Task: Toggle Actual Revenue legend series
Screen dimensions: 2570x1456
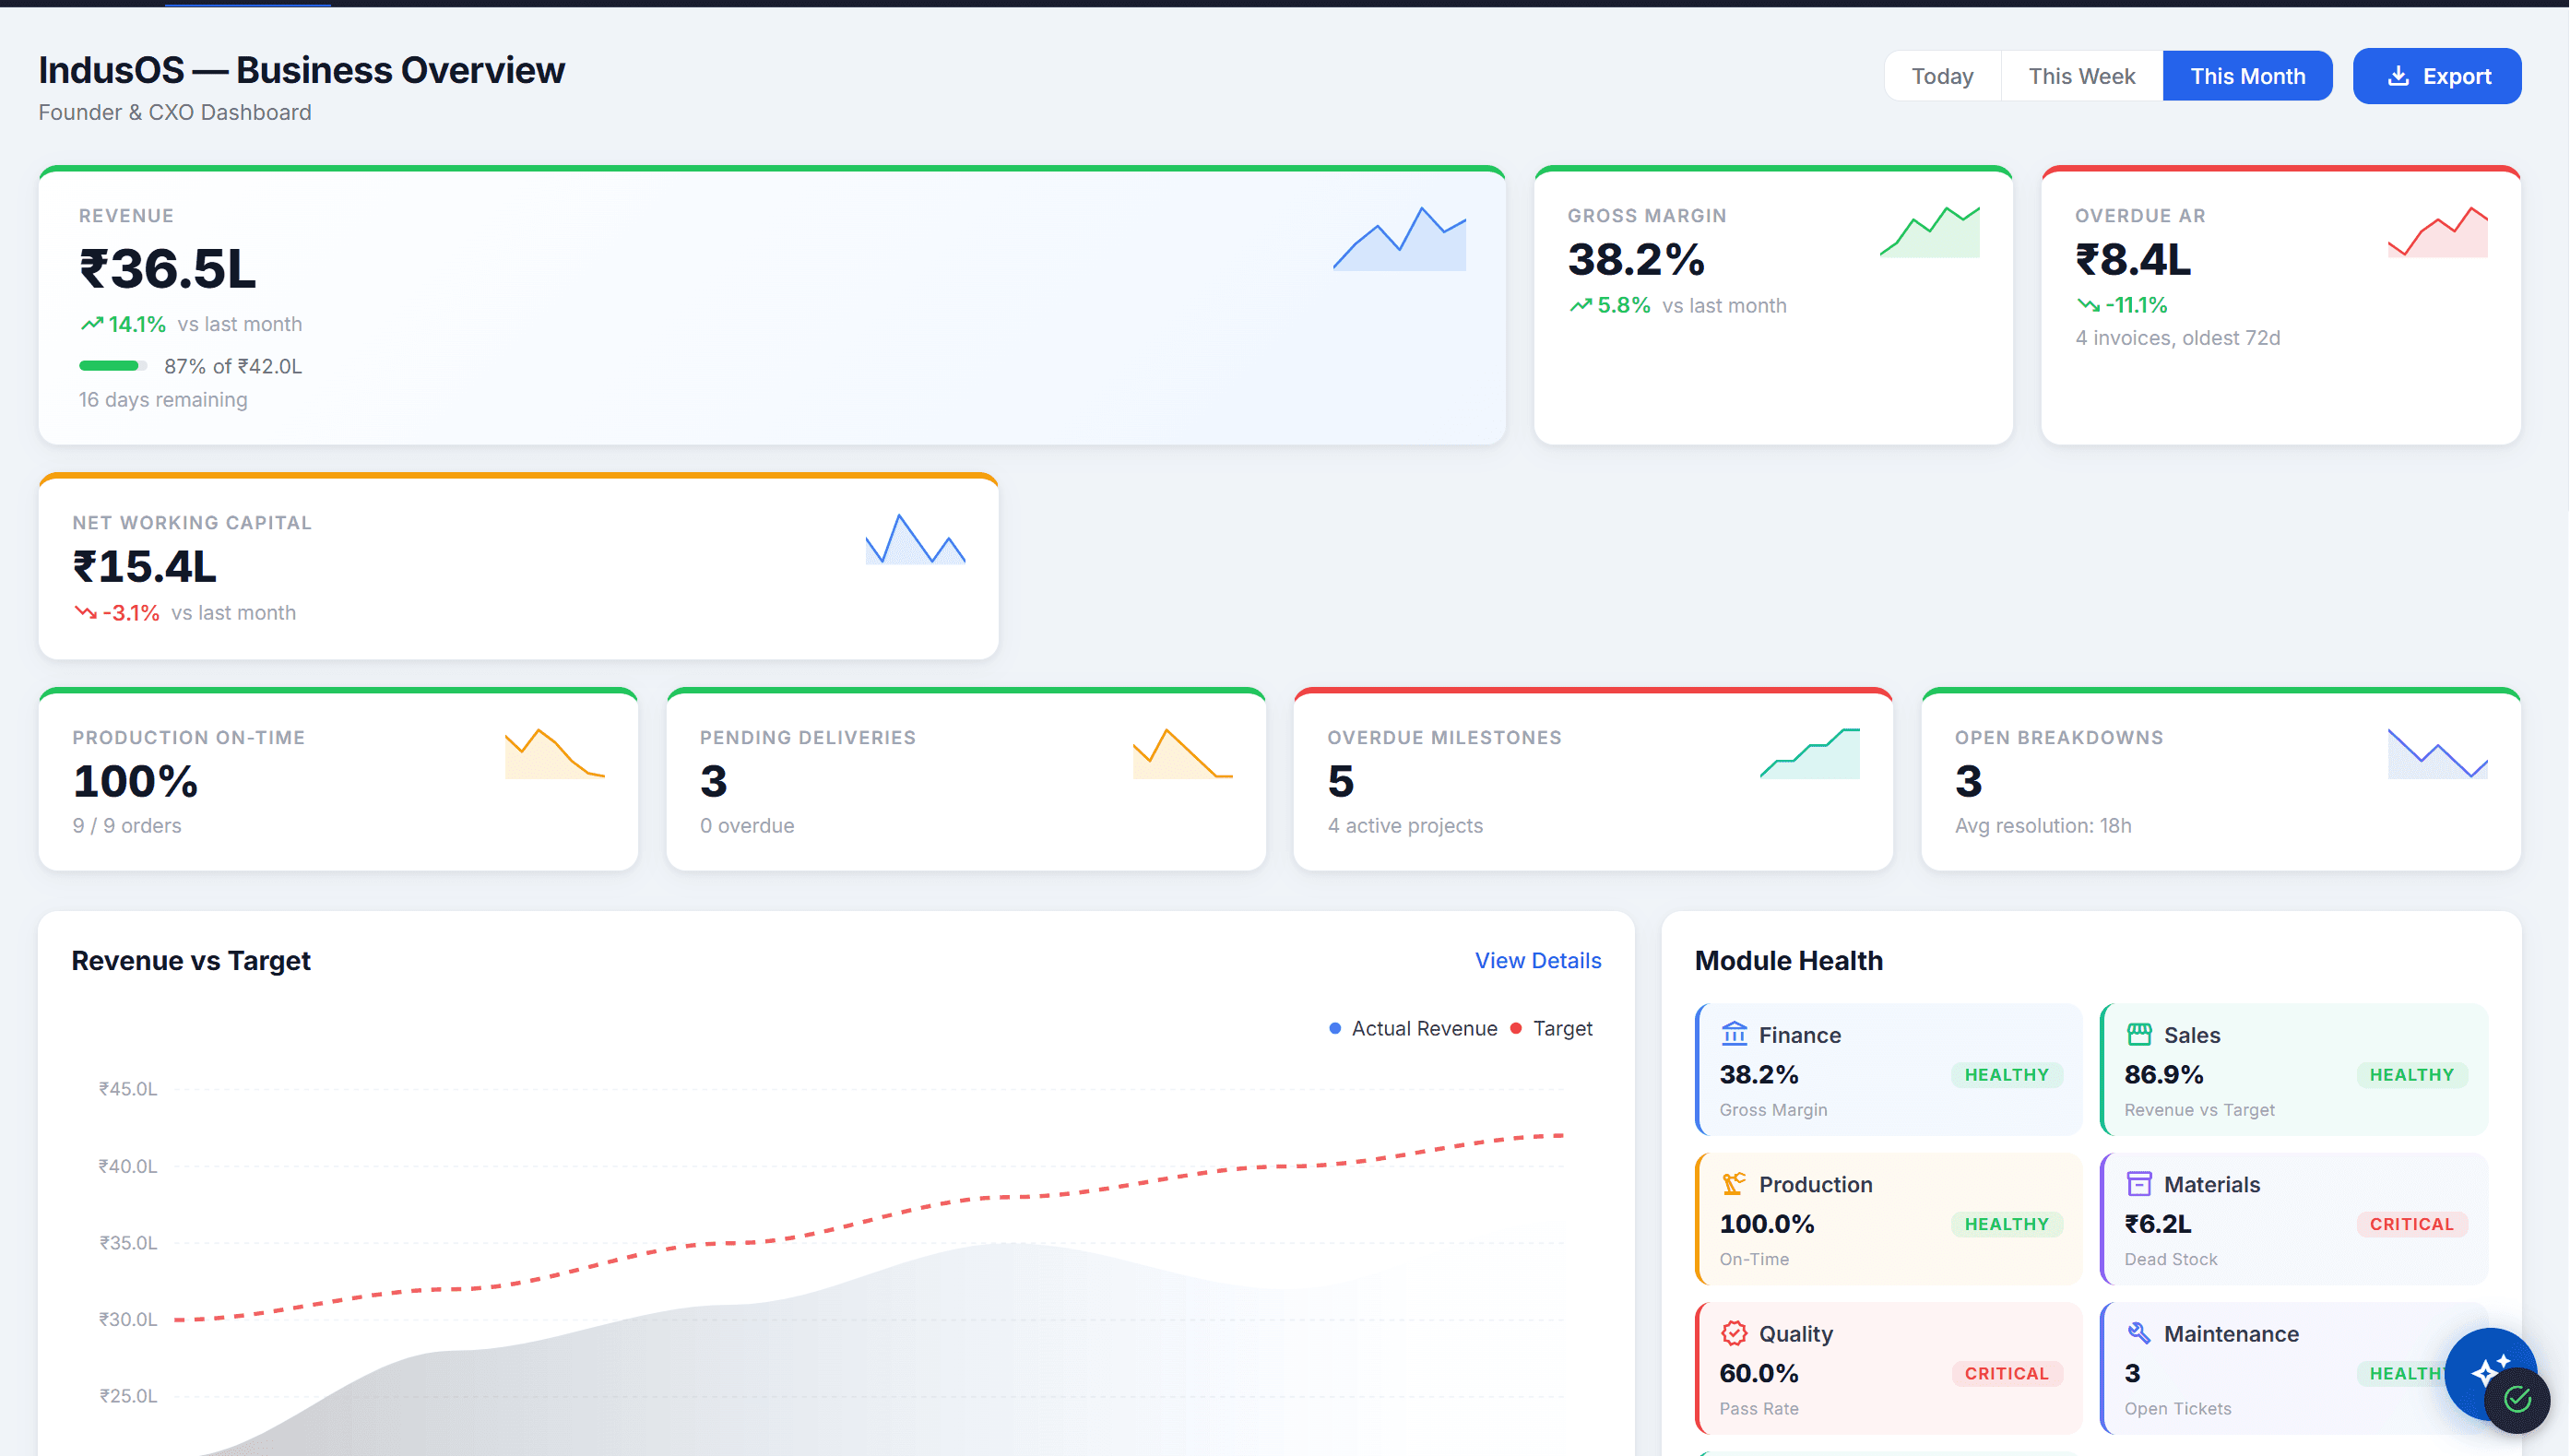Action: tap(1413, 1028)
